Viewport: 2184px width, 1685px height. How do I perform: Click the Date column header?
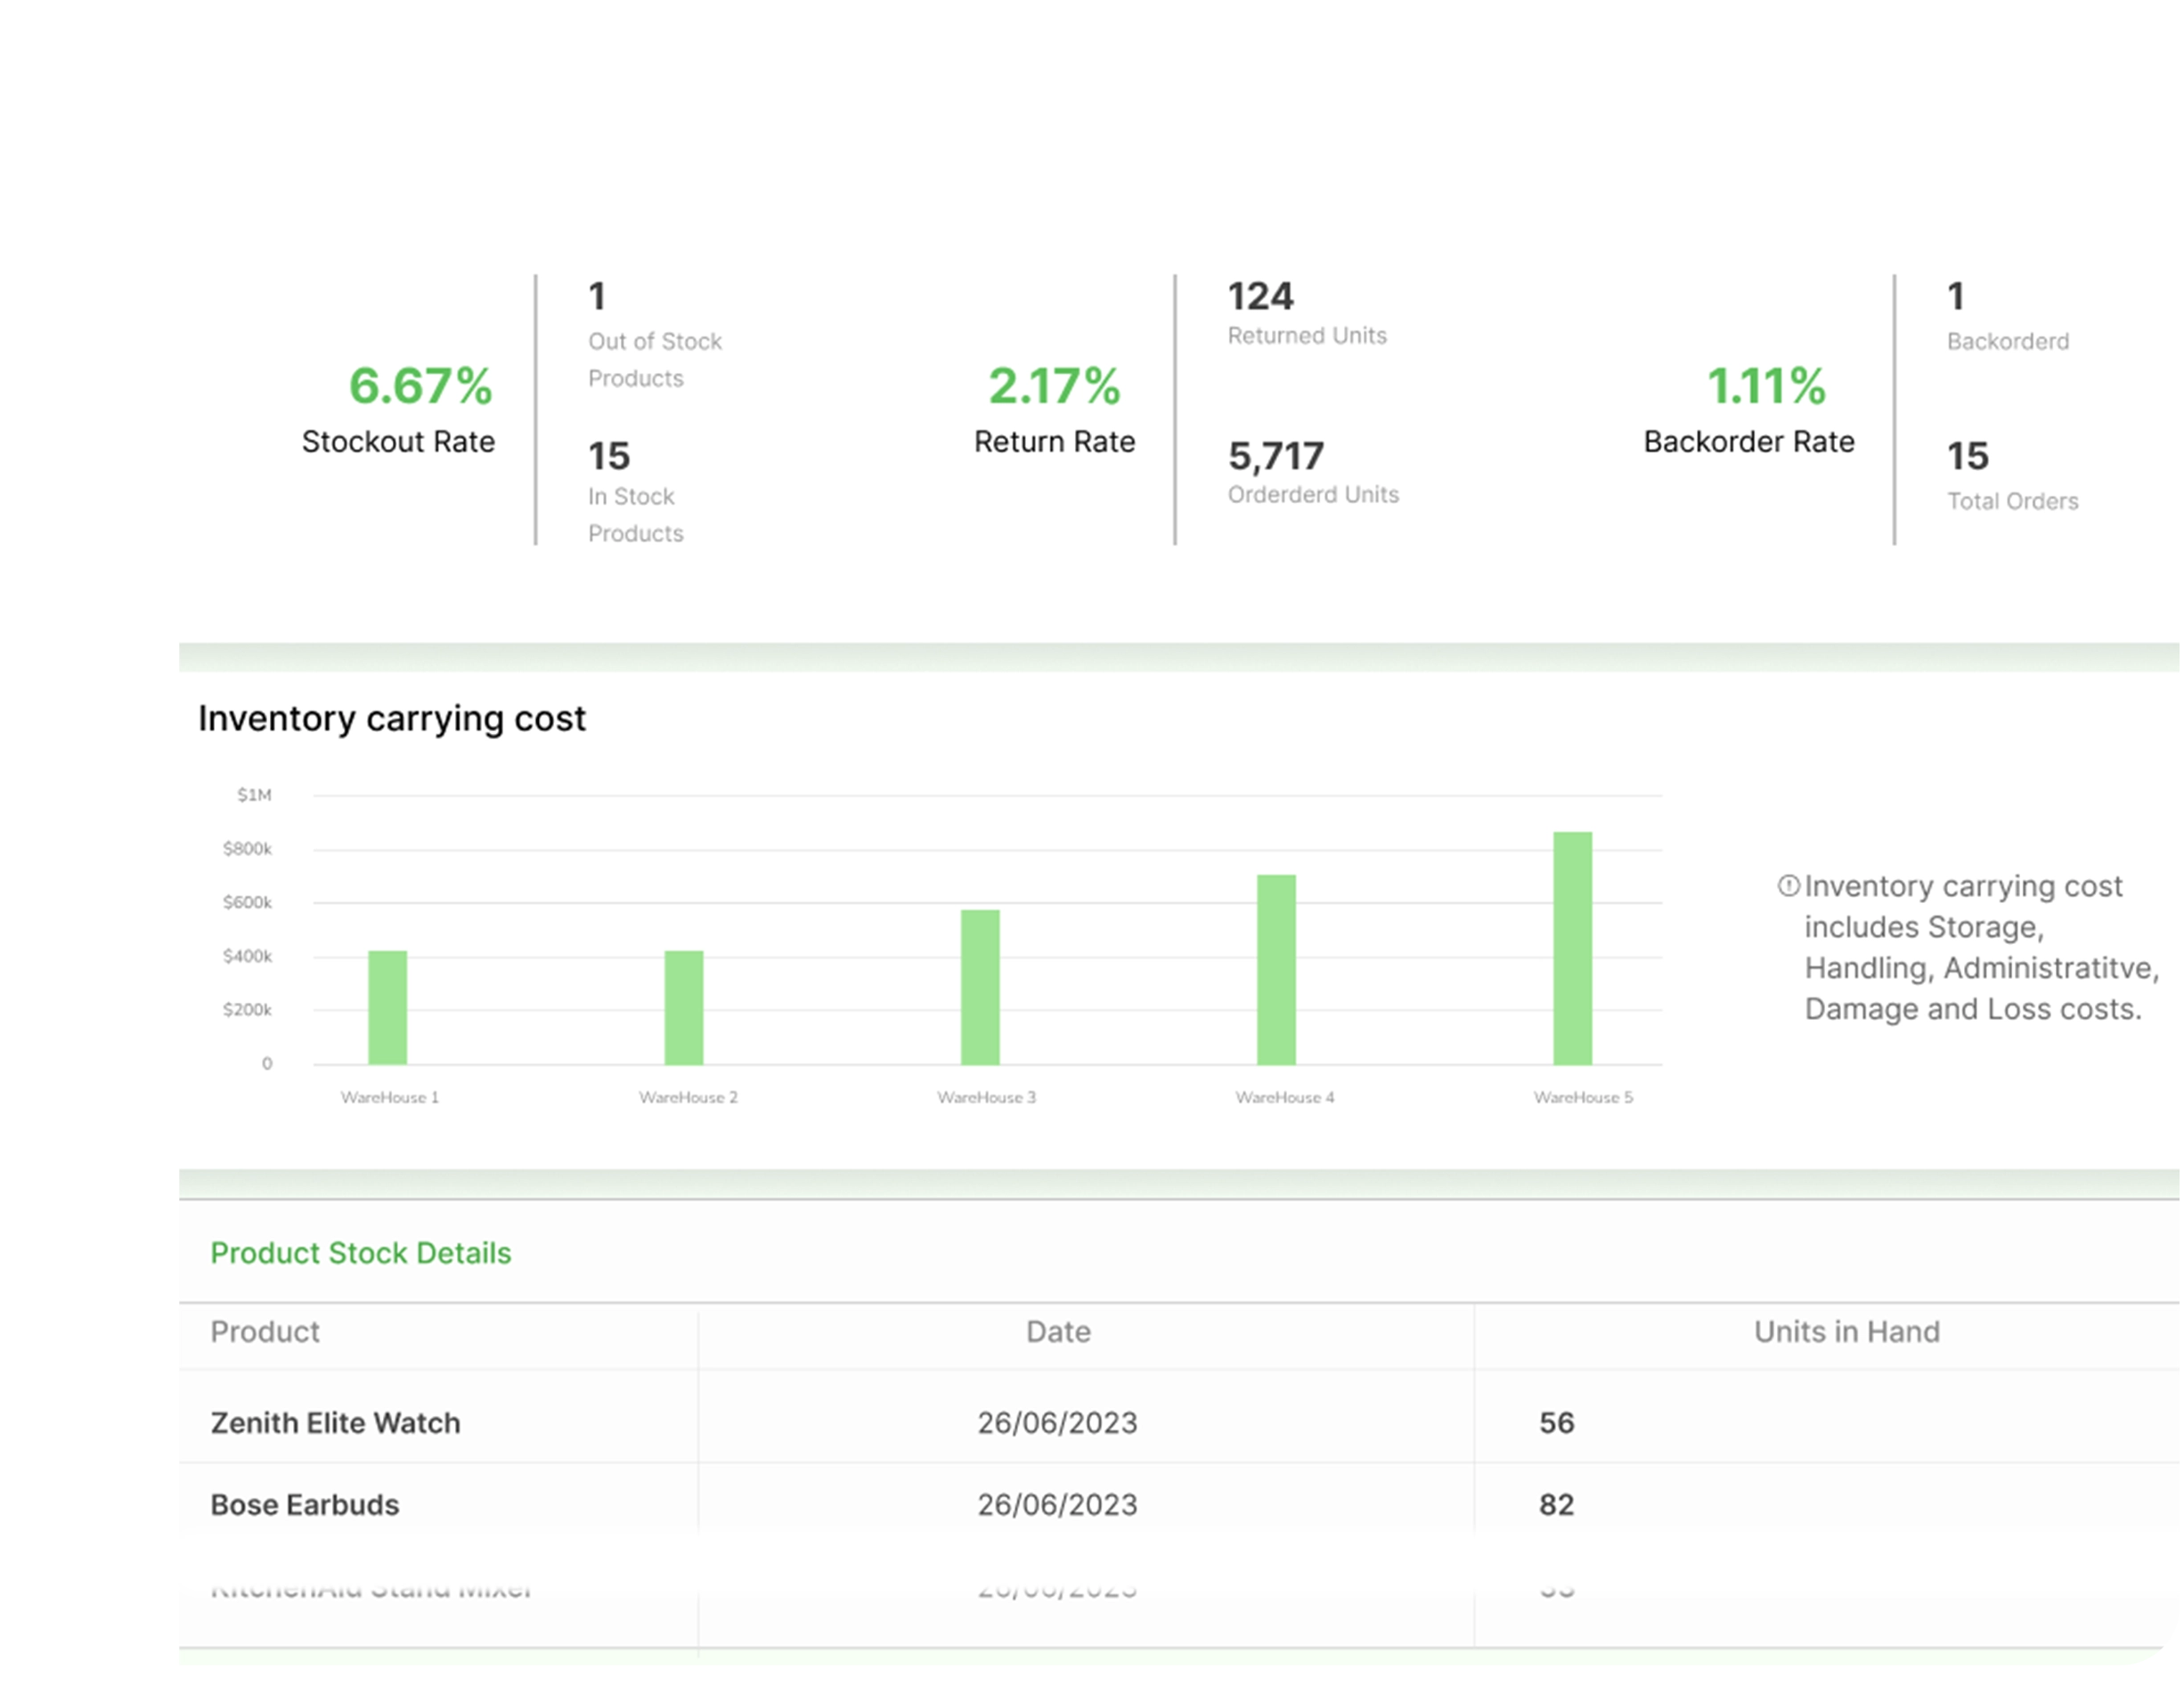coord(1057,1332)
